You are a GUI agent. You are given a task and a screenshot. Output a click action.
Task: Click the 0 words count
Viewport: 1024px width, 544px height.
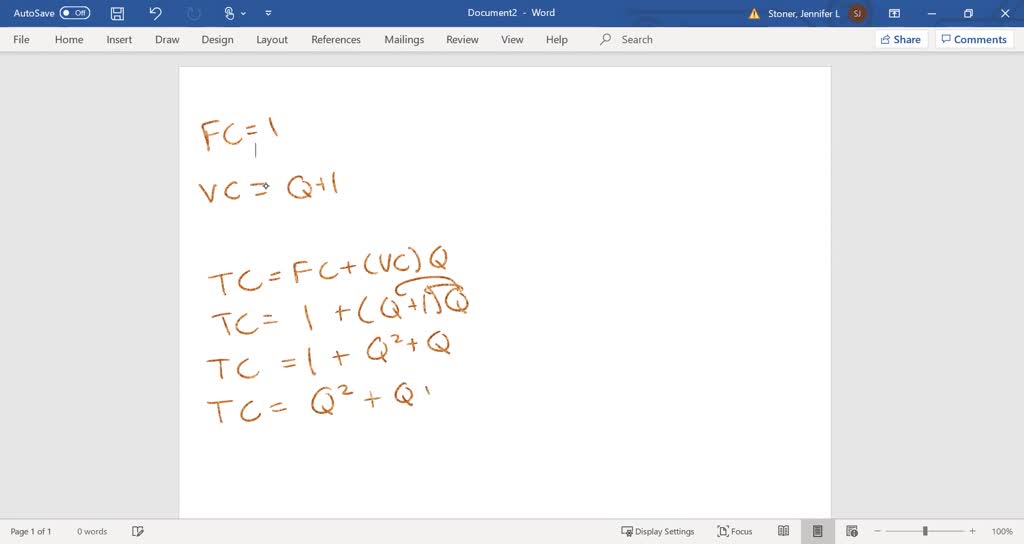pyautogui.click(x=92, y=532)
